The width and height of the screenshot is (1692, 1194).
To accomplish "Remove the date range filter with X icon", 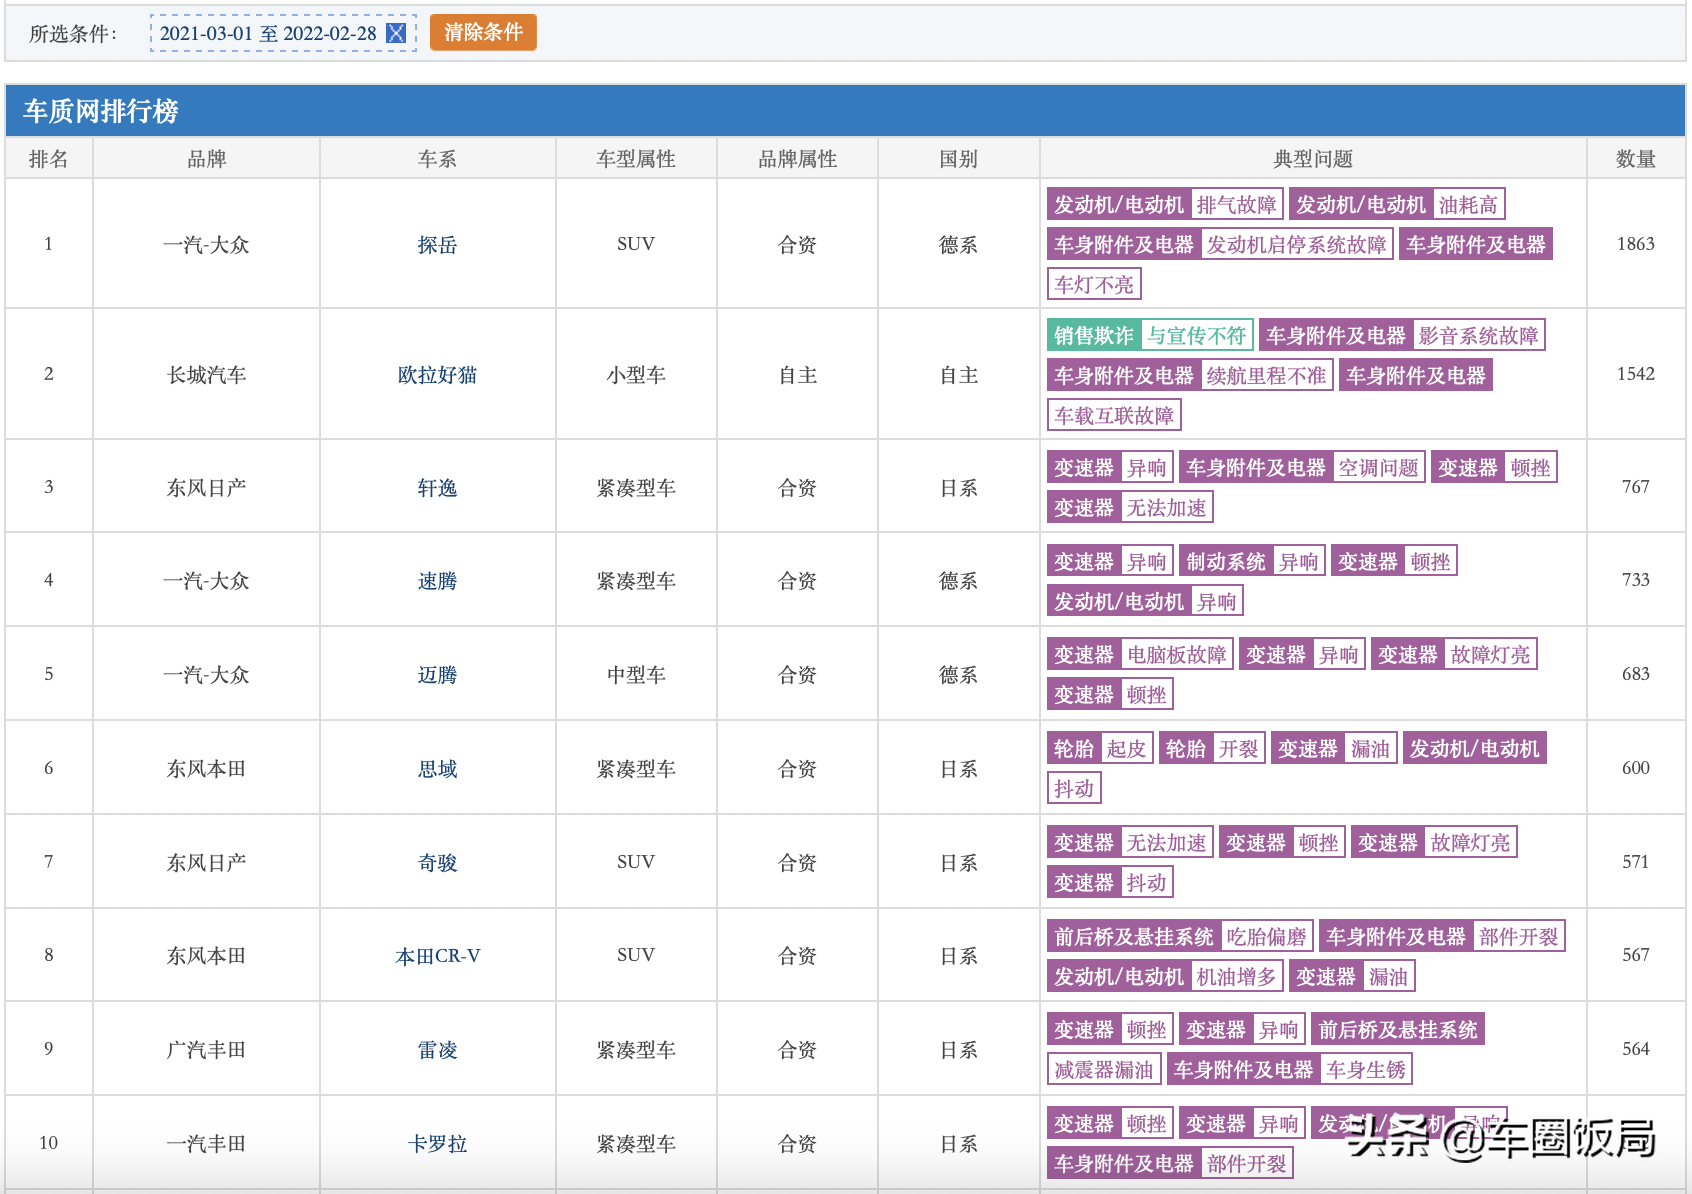I will click(396, 33).
